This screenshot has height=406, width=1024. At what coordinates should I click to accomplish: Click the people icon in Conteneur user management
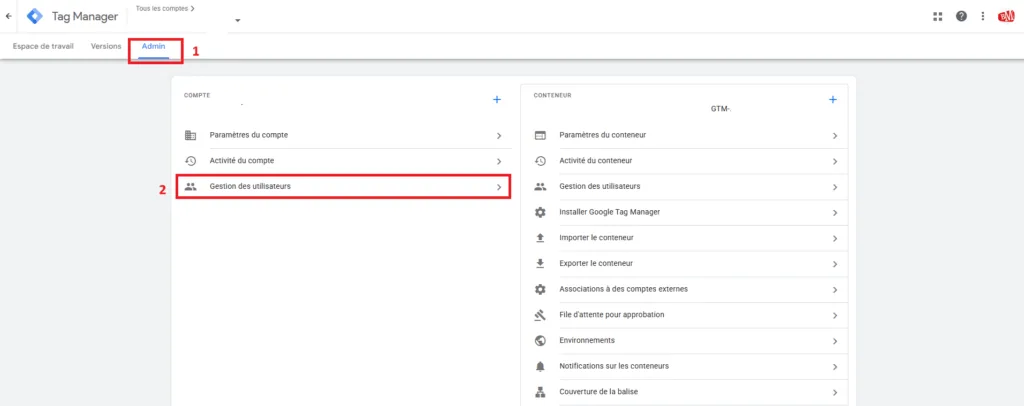[539, 186]
